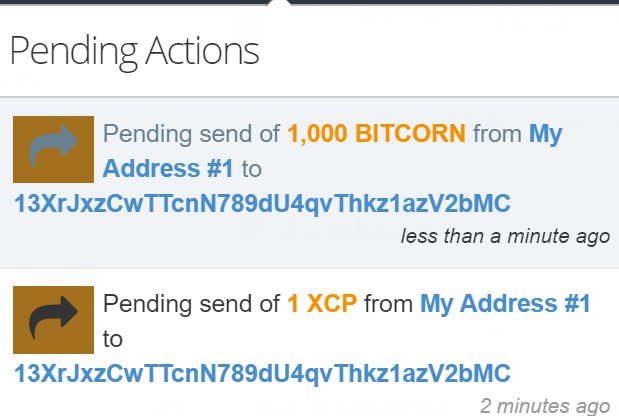Image resolution: width=619 pixels, height=416 pixels.
Task: Click the send arrow icon beside BITCORN entry
Action: point(53,149)
